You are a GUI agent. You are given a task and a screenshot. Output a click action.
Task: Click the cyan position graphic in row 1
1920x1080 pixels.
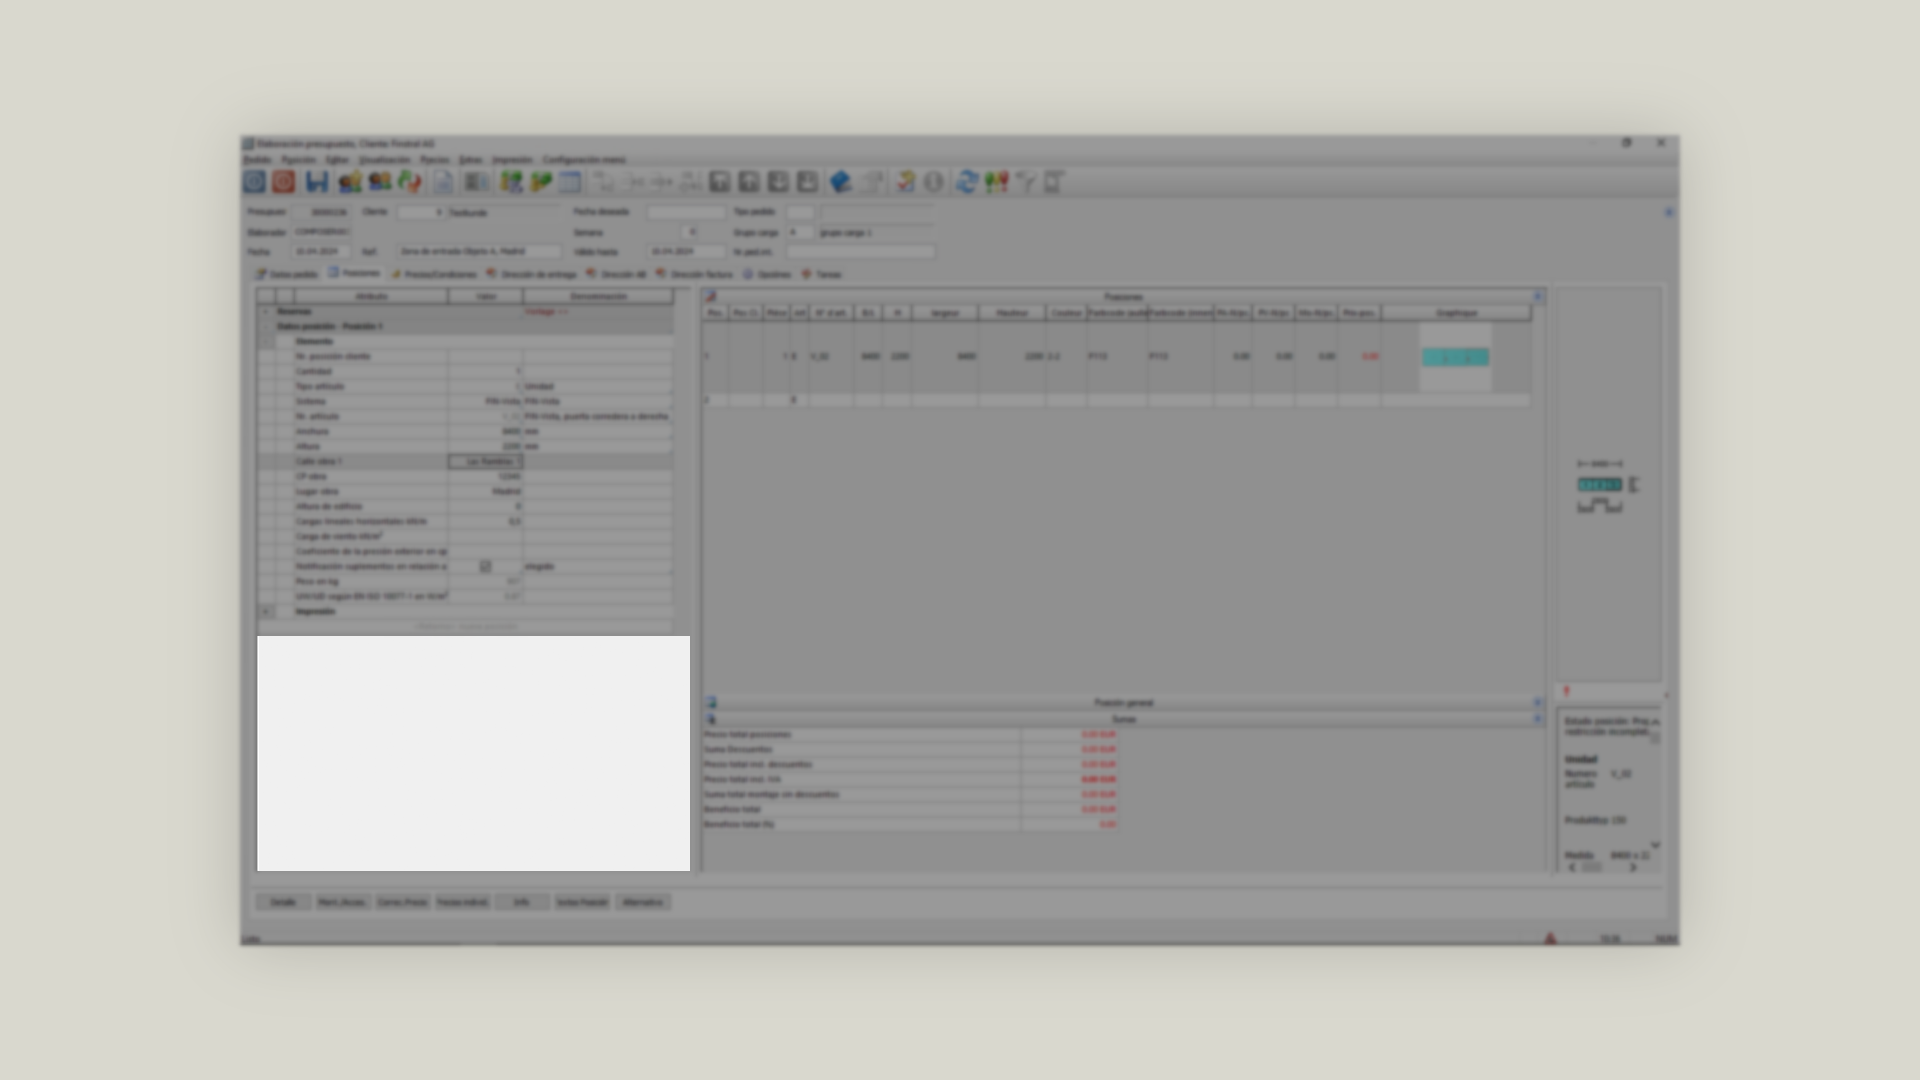(x=1455, y=357)
